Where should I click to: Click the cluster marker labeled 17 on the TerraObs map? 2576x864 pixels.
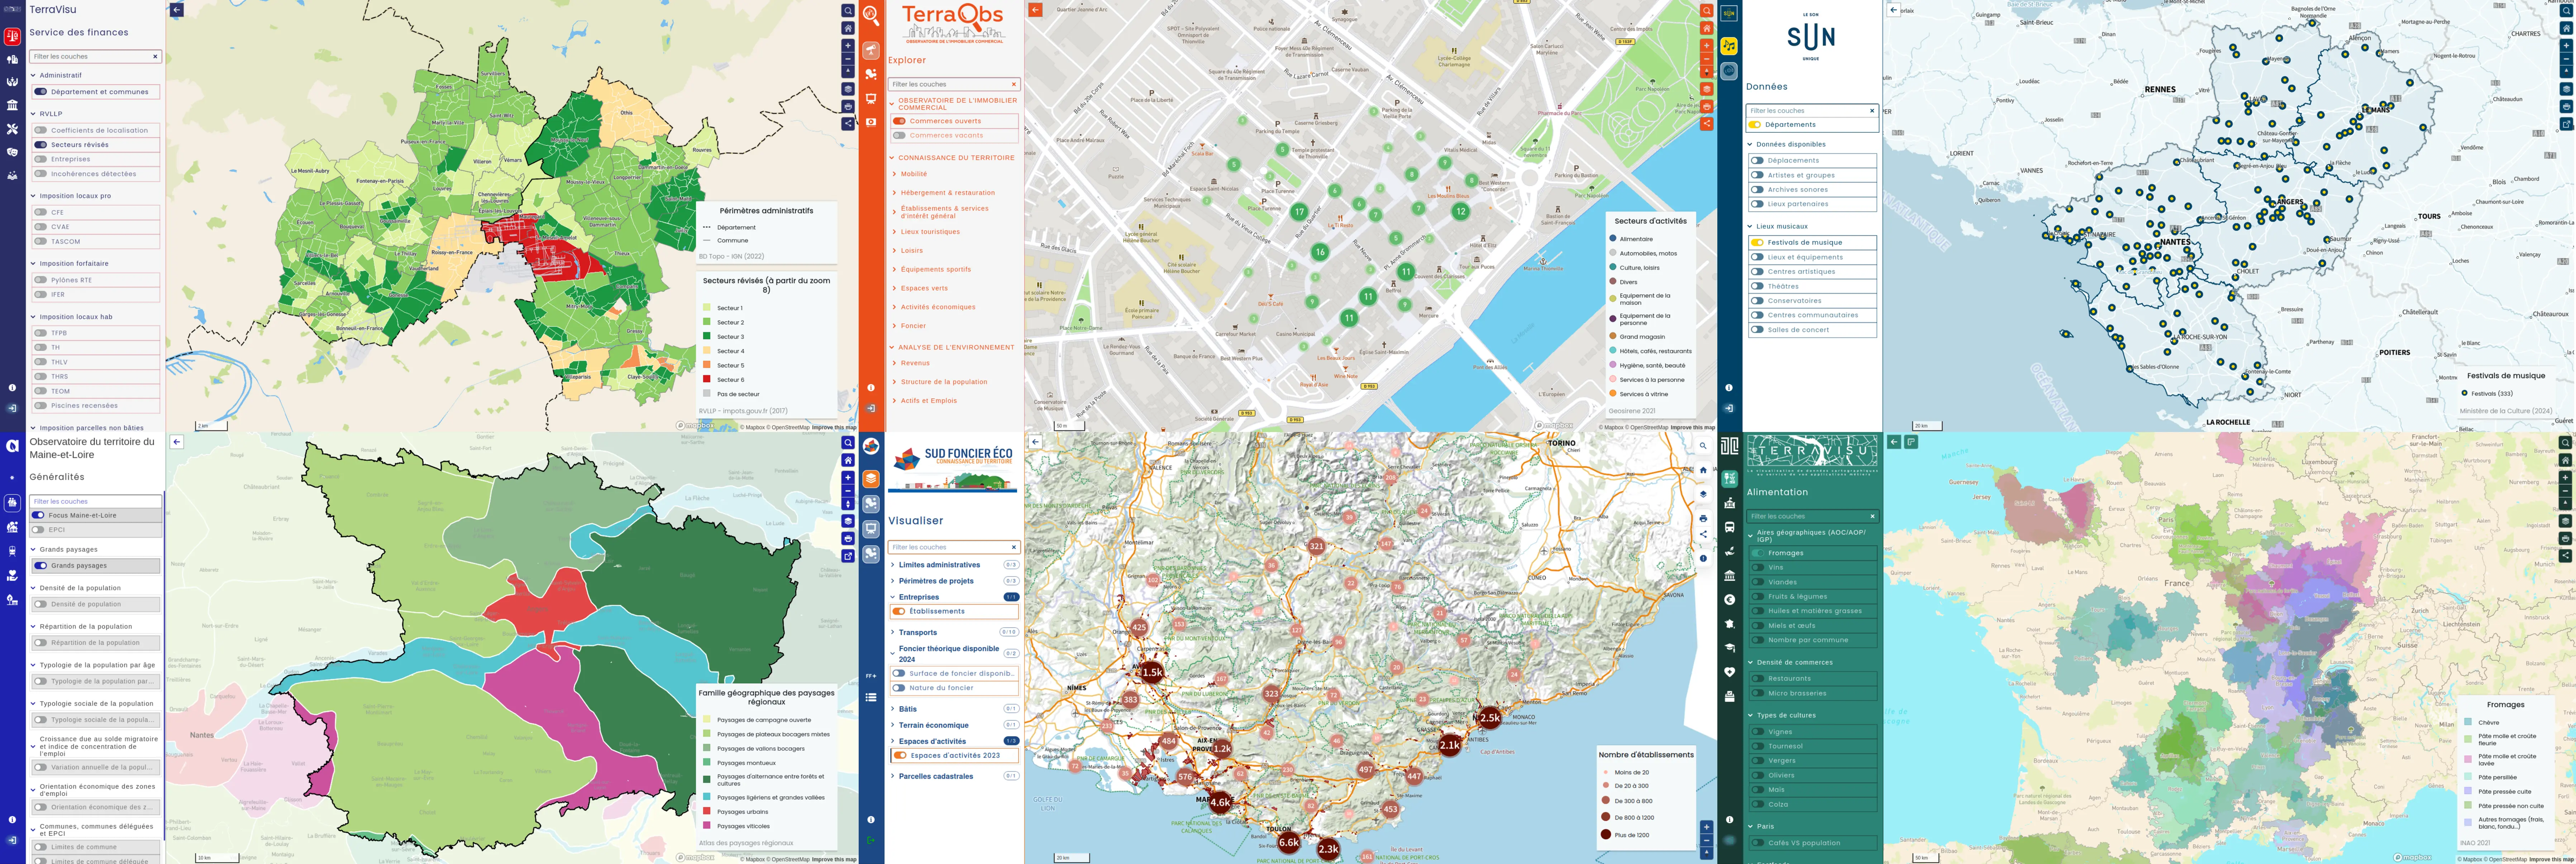(1299, 212)
